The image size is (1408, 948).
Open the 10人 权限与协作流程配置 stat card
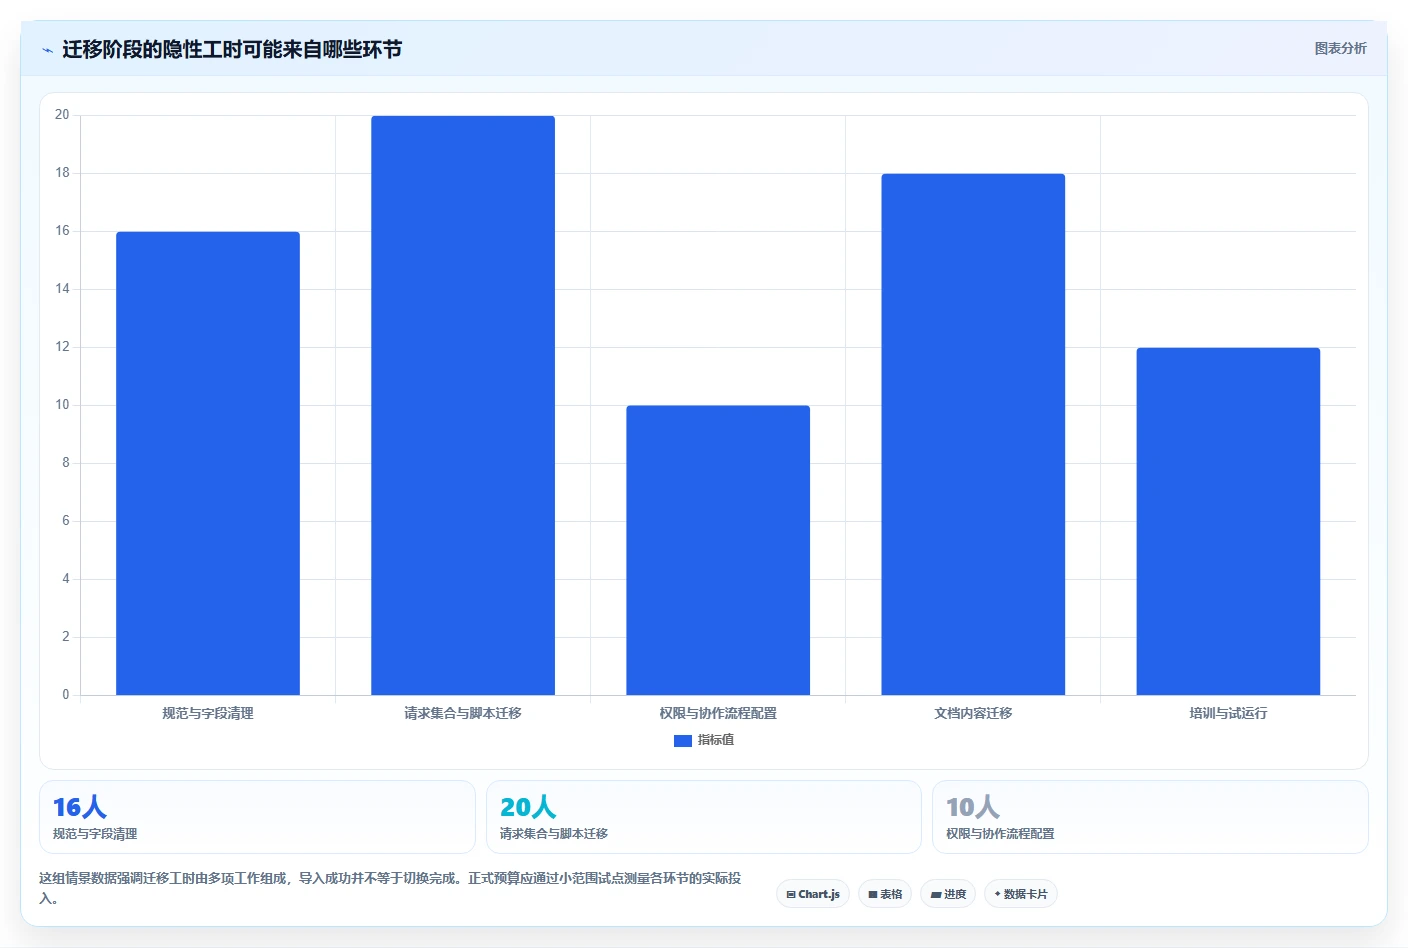[1150, 817]
